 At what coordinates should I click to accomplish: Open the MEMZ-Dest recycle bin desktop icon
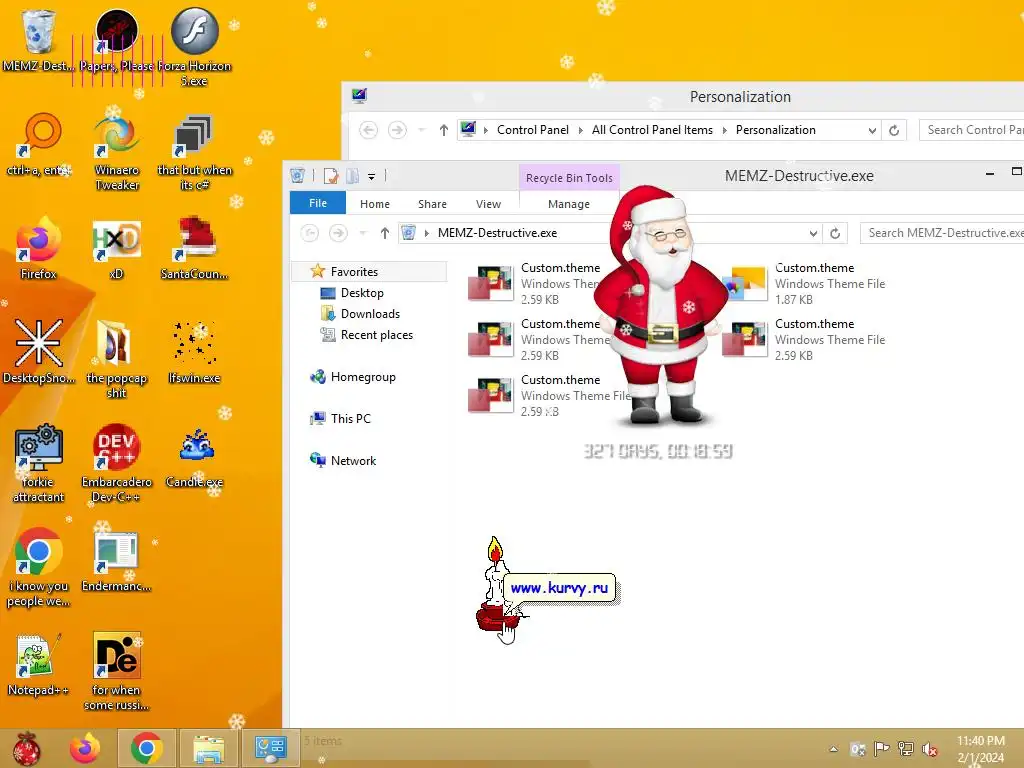pos(38,40)
